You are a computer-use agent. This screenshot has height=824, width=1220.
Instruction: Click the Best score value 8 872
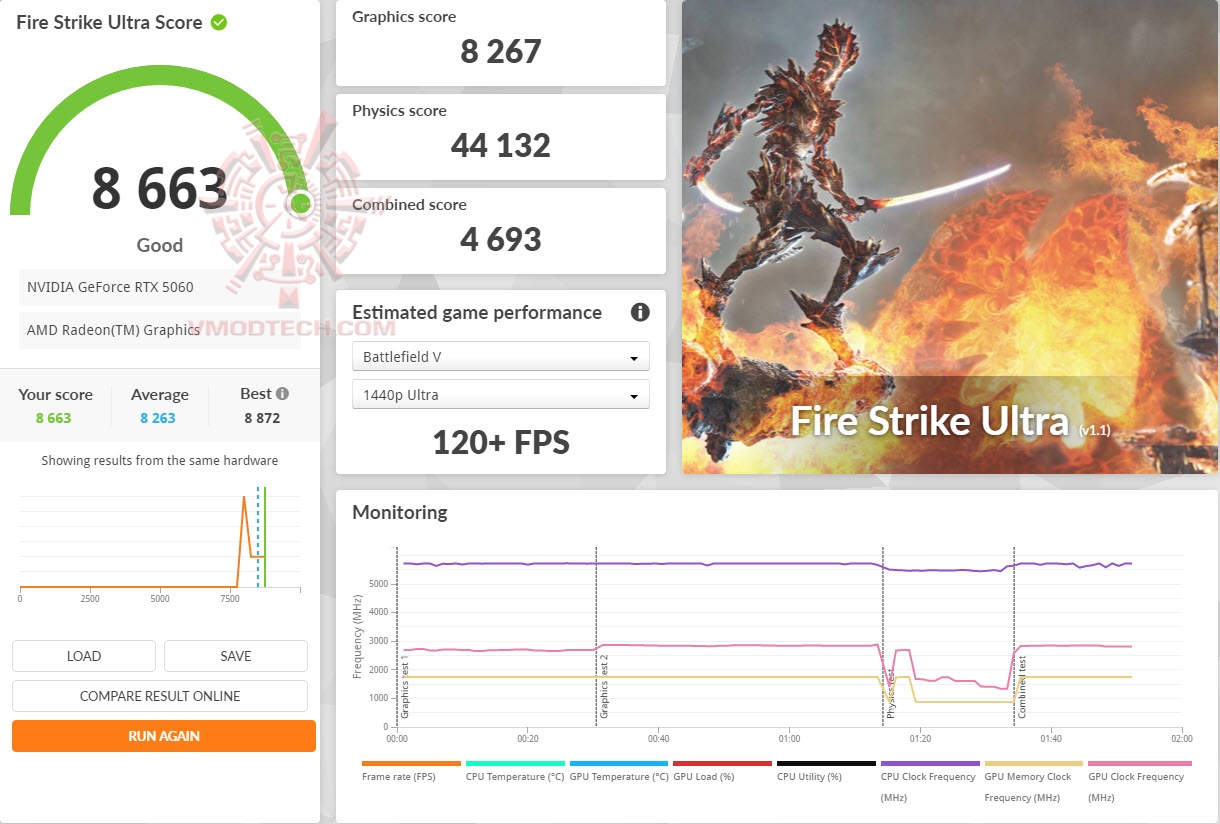262,418
